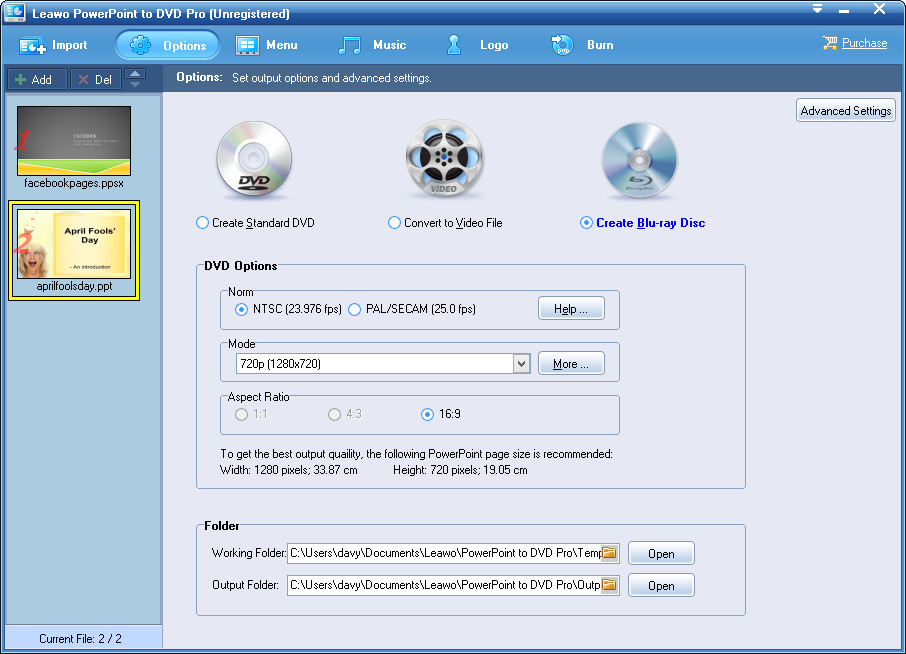The width and height of the screenshot is (906, 654).
Task: Click the Add file button
Action: 35,79
